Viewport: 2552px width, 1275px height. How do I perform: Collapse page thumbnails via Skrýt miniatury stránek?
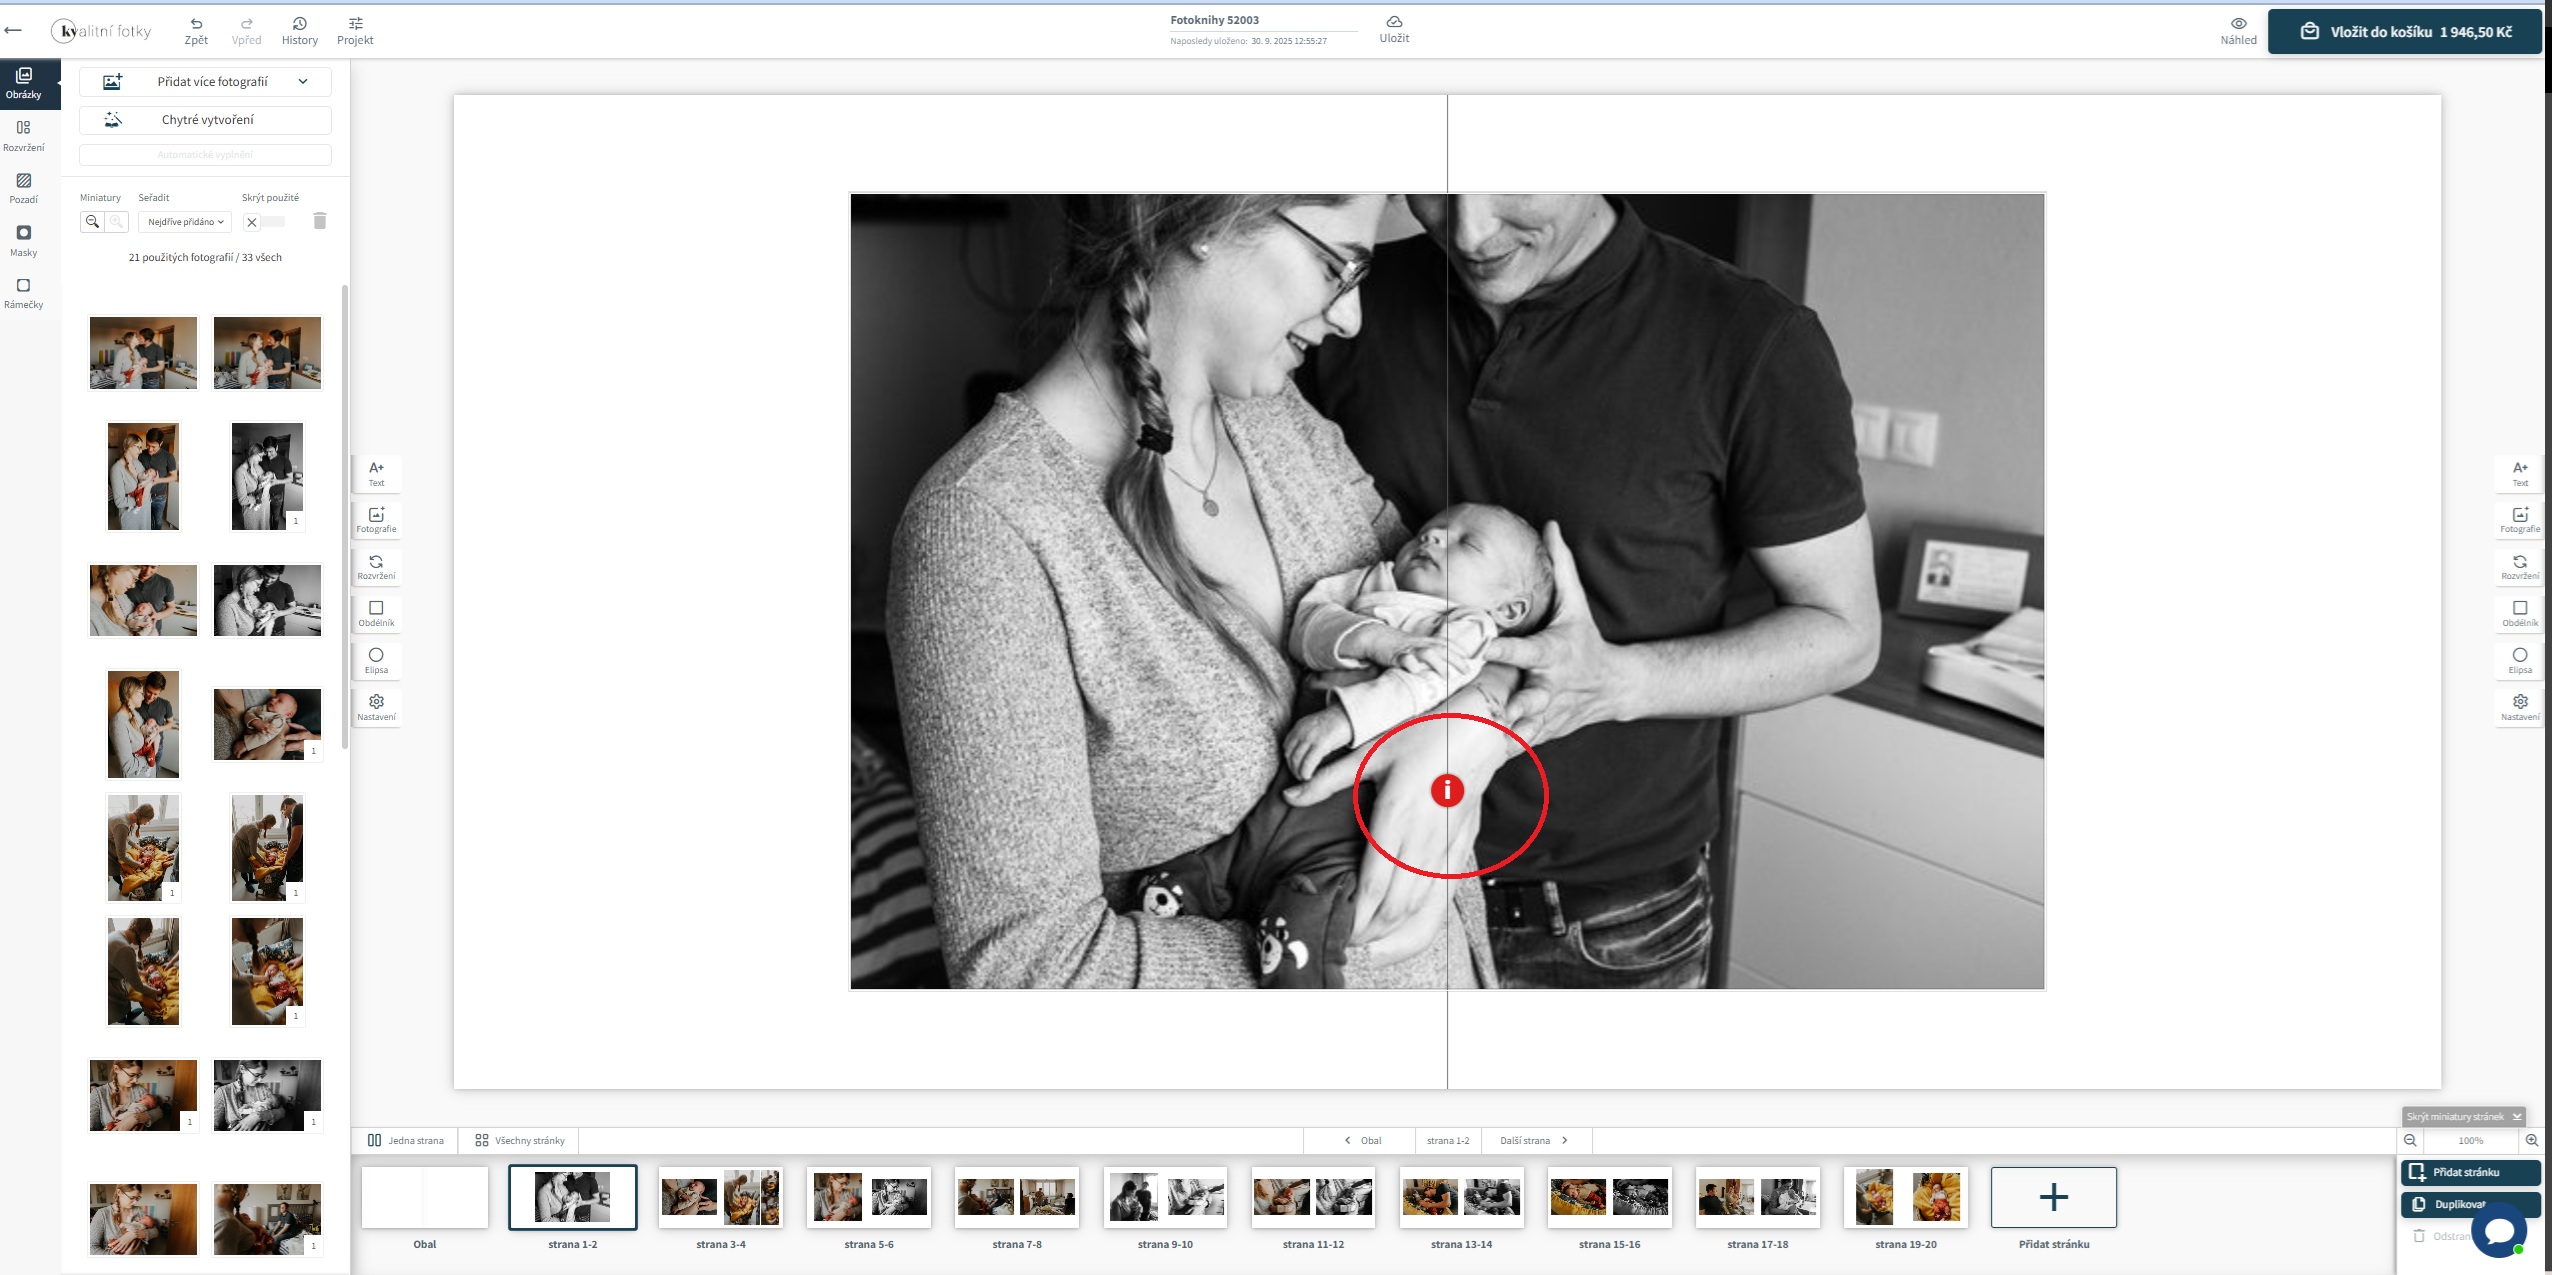(2462, 1116)
